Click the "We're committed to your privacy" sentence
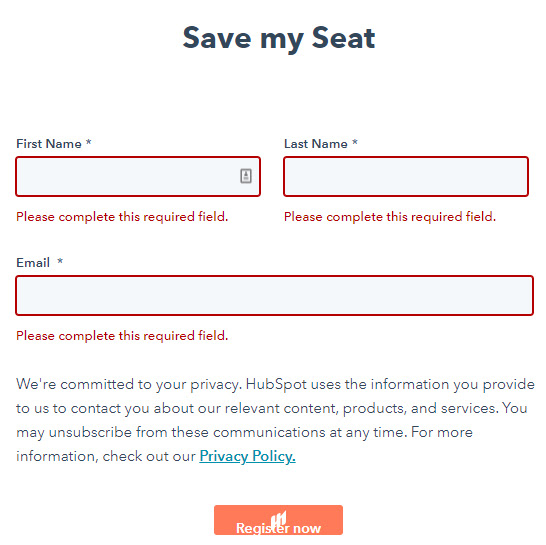The width and height of the screenshot is (546, 545). [129, 384]
